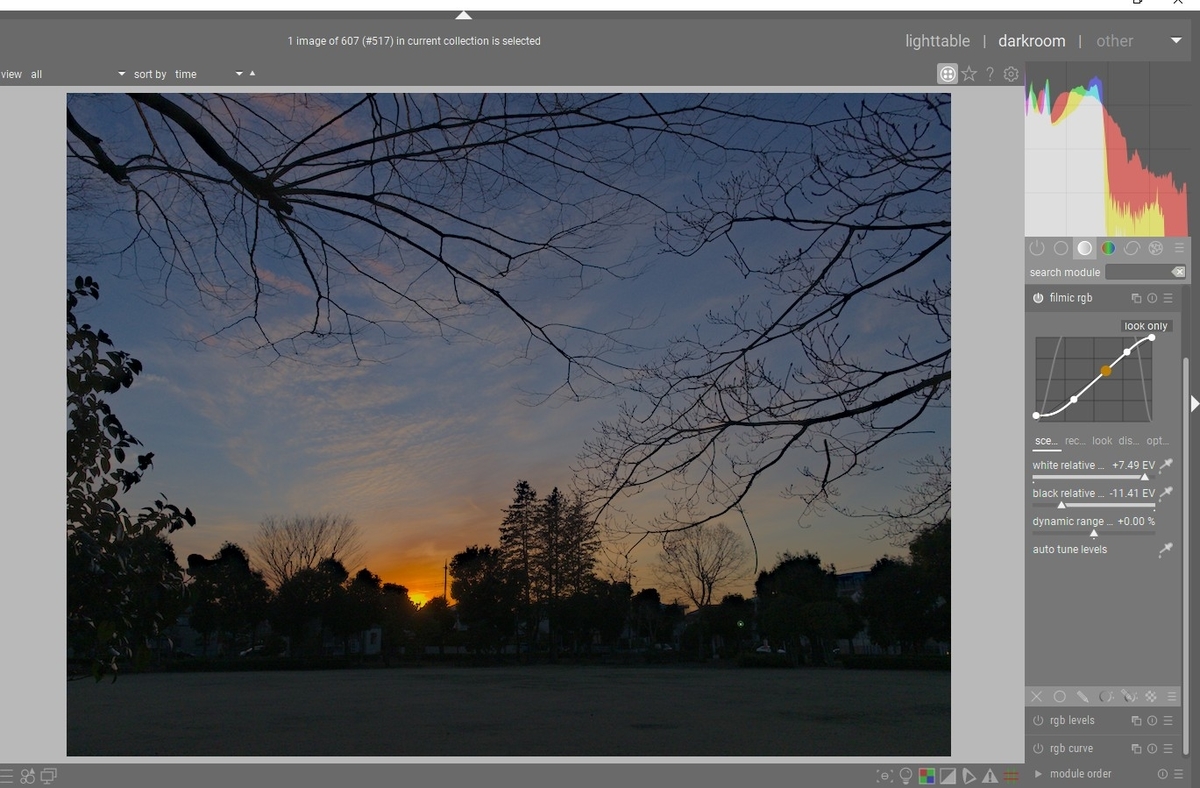Show only active modules group
Screen dimensions: 1200x788
[1037, 248]
